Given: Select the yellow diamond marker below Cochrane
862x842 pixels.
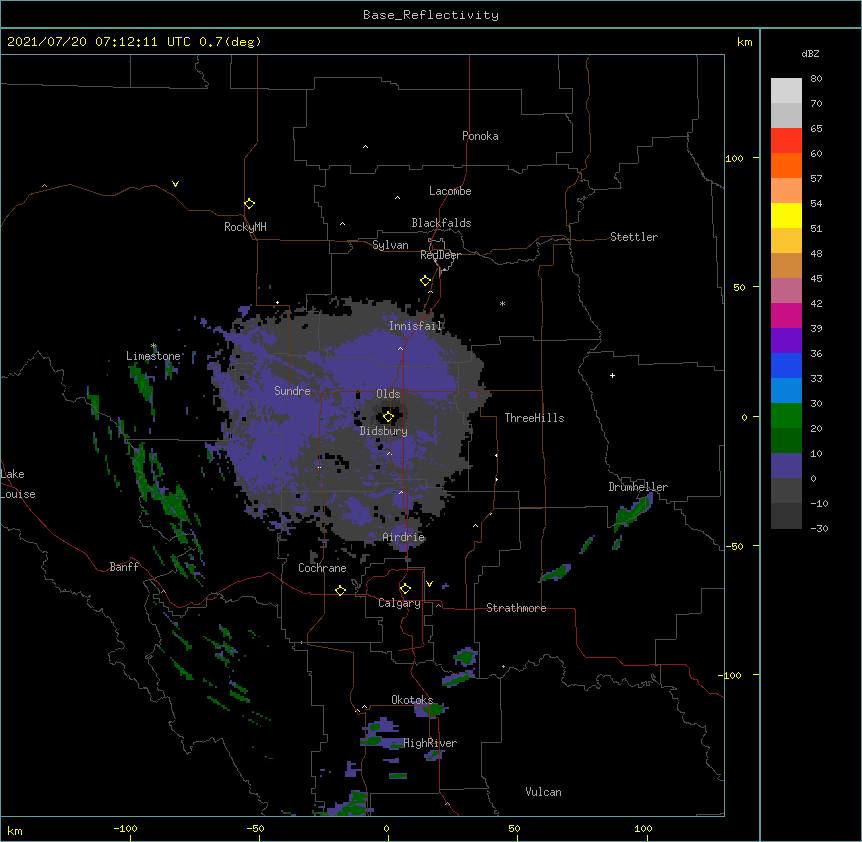Looking at the screenshot, I should point(340,591).
